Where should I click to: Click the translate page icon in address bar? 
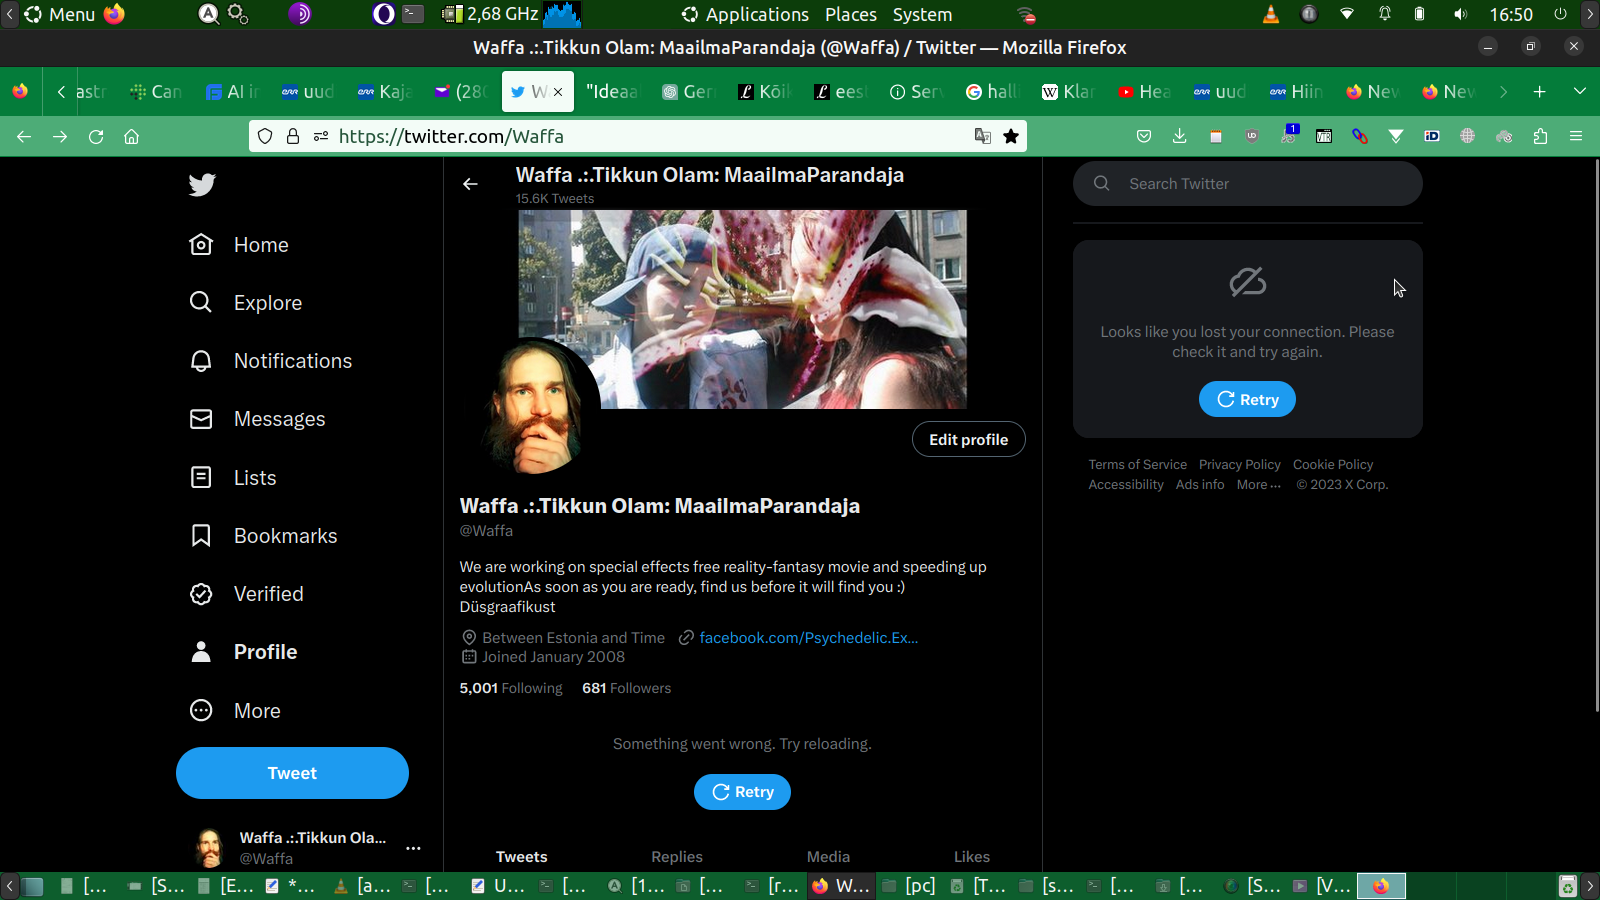(983, 136)
